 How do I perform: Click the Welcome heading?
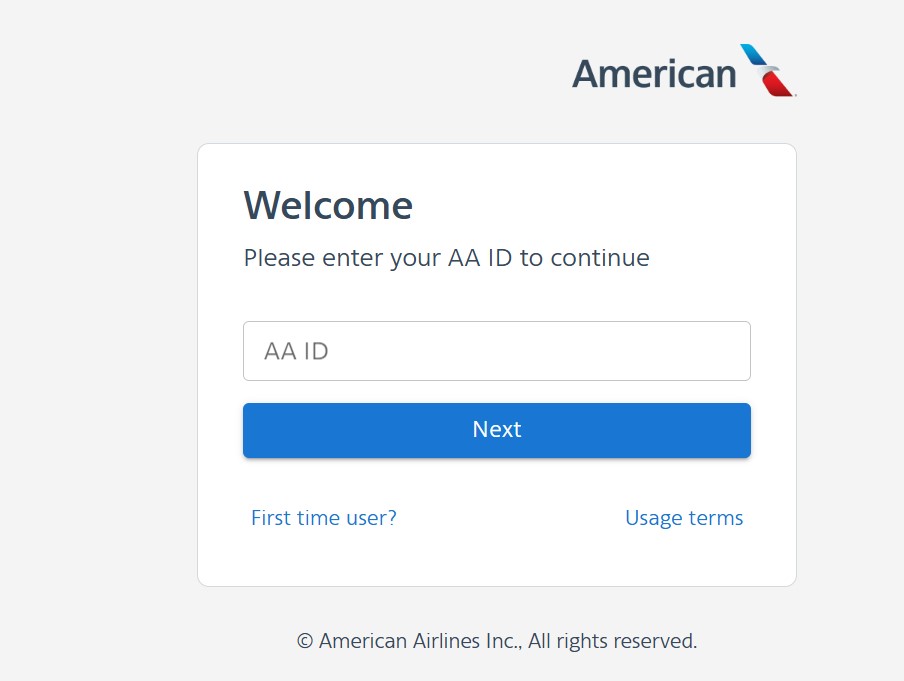pyautogui.click(x=328, y=205)
